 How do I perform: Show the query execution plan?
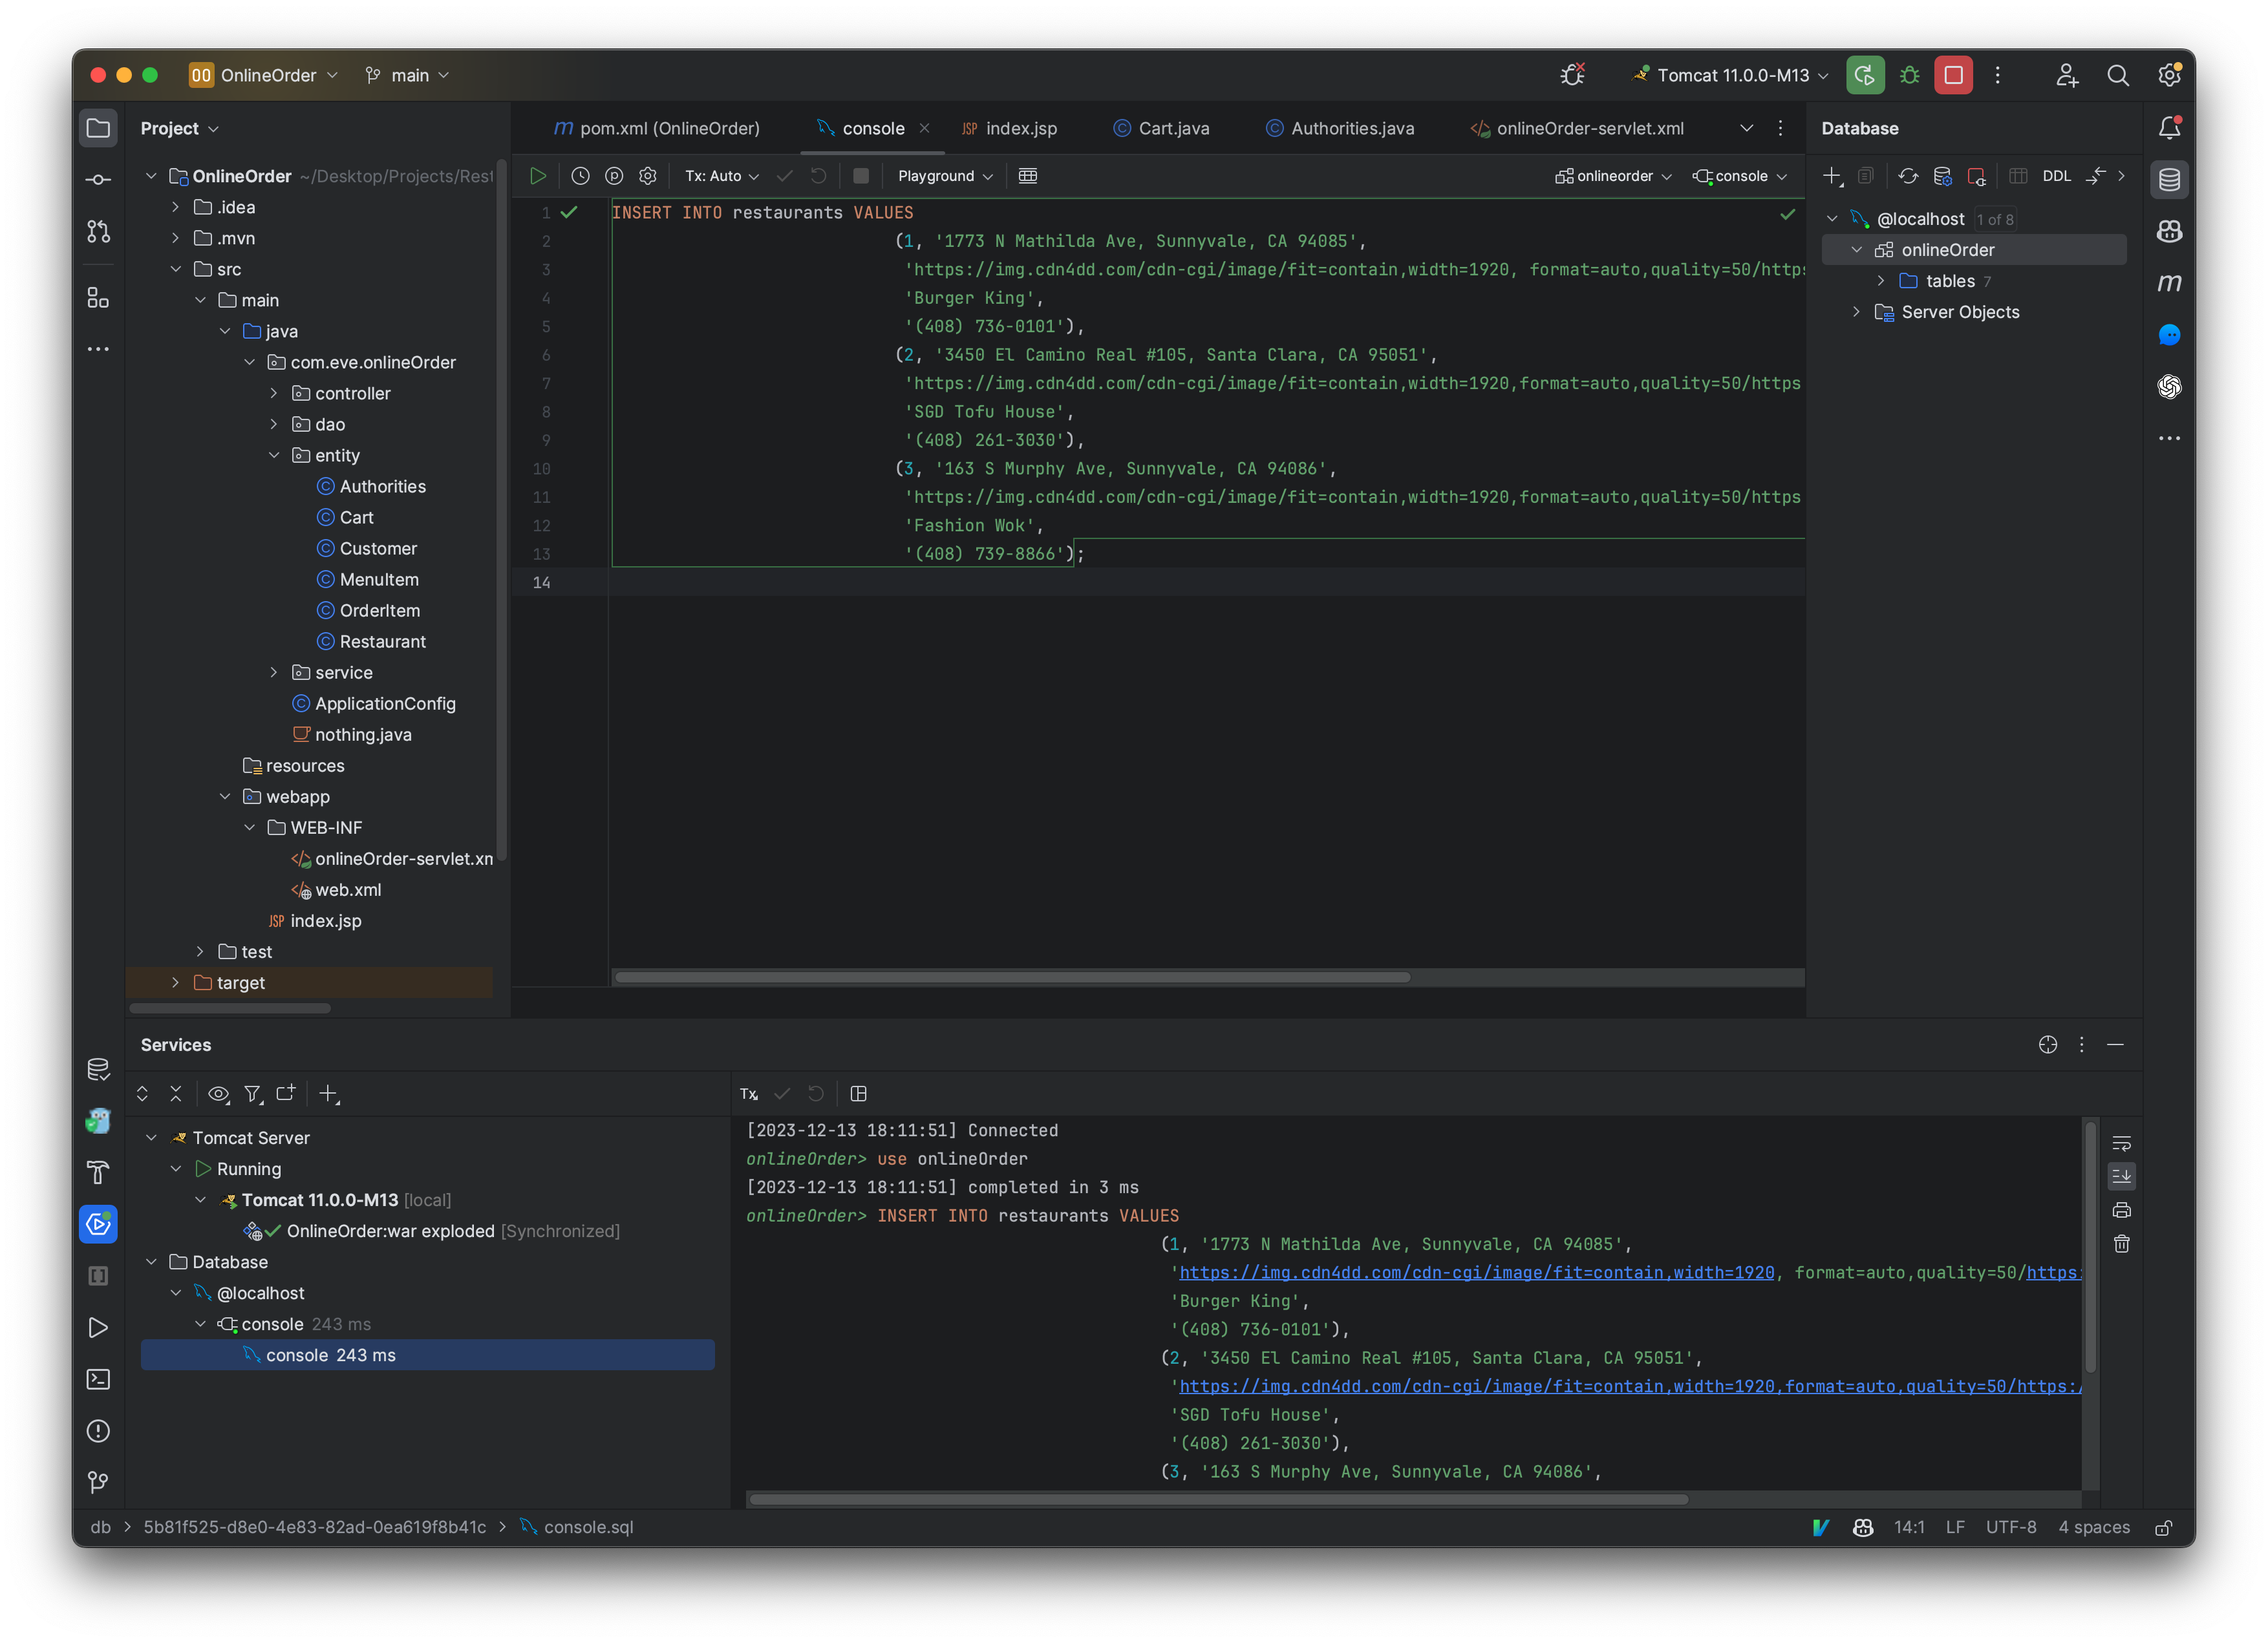614,176
